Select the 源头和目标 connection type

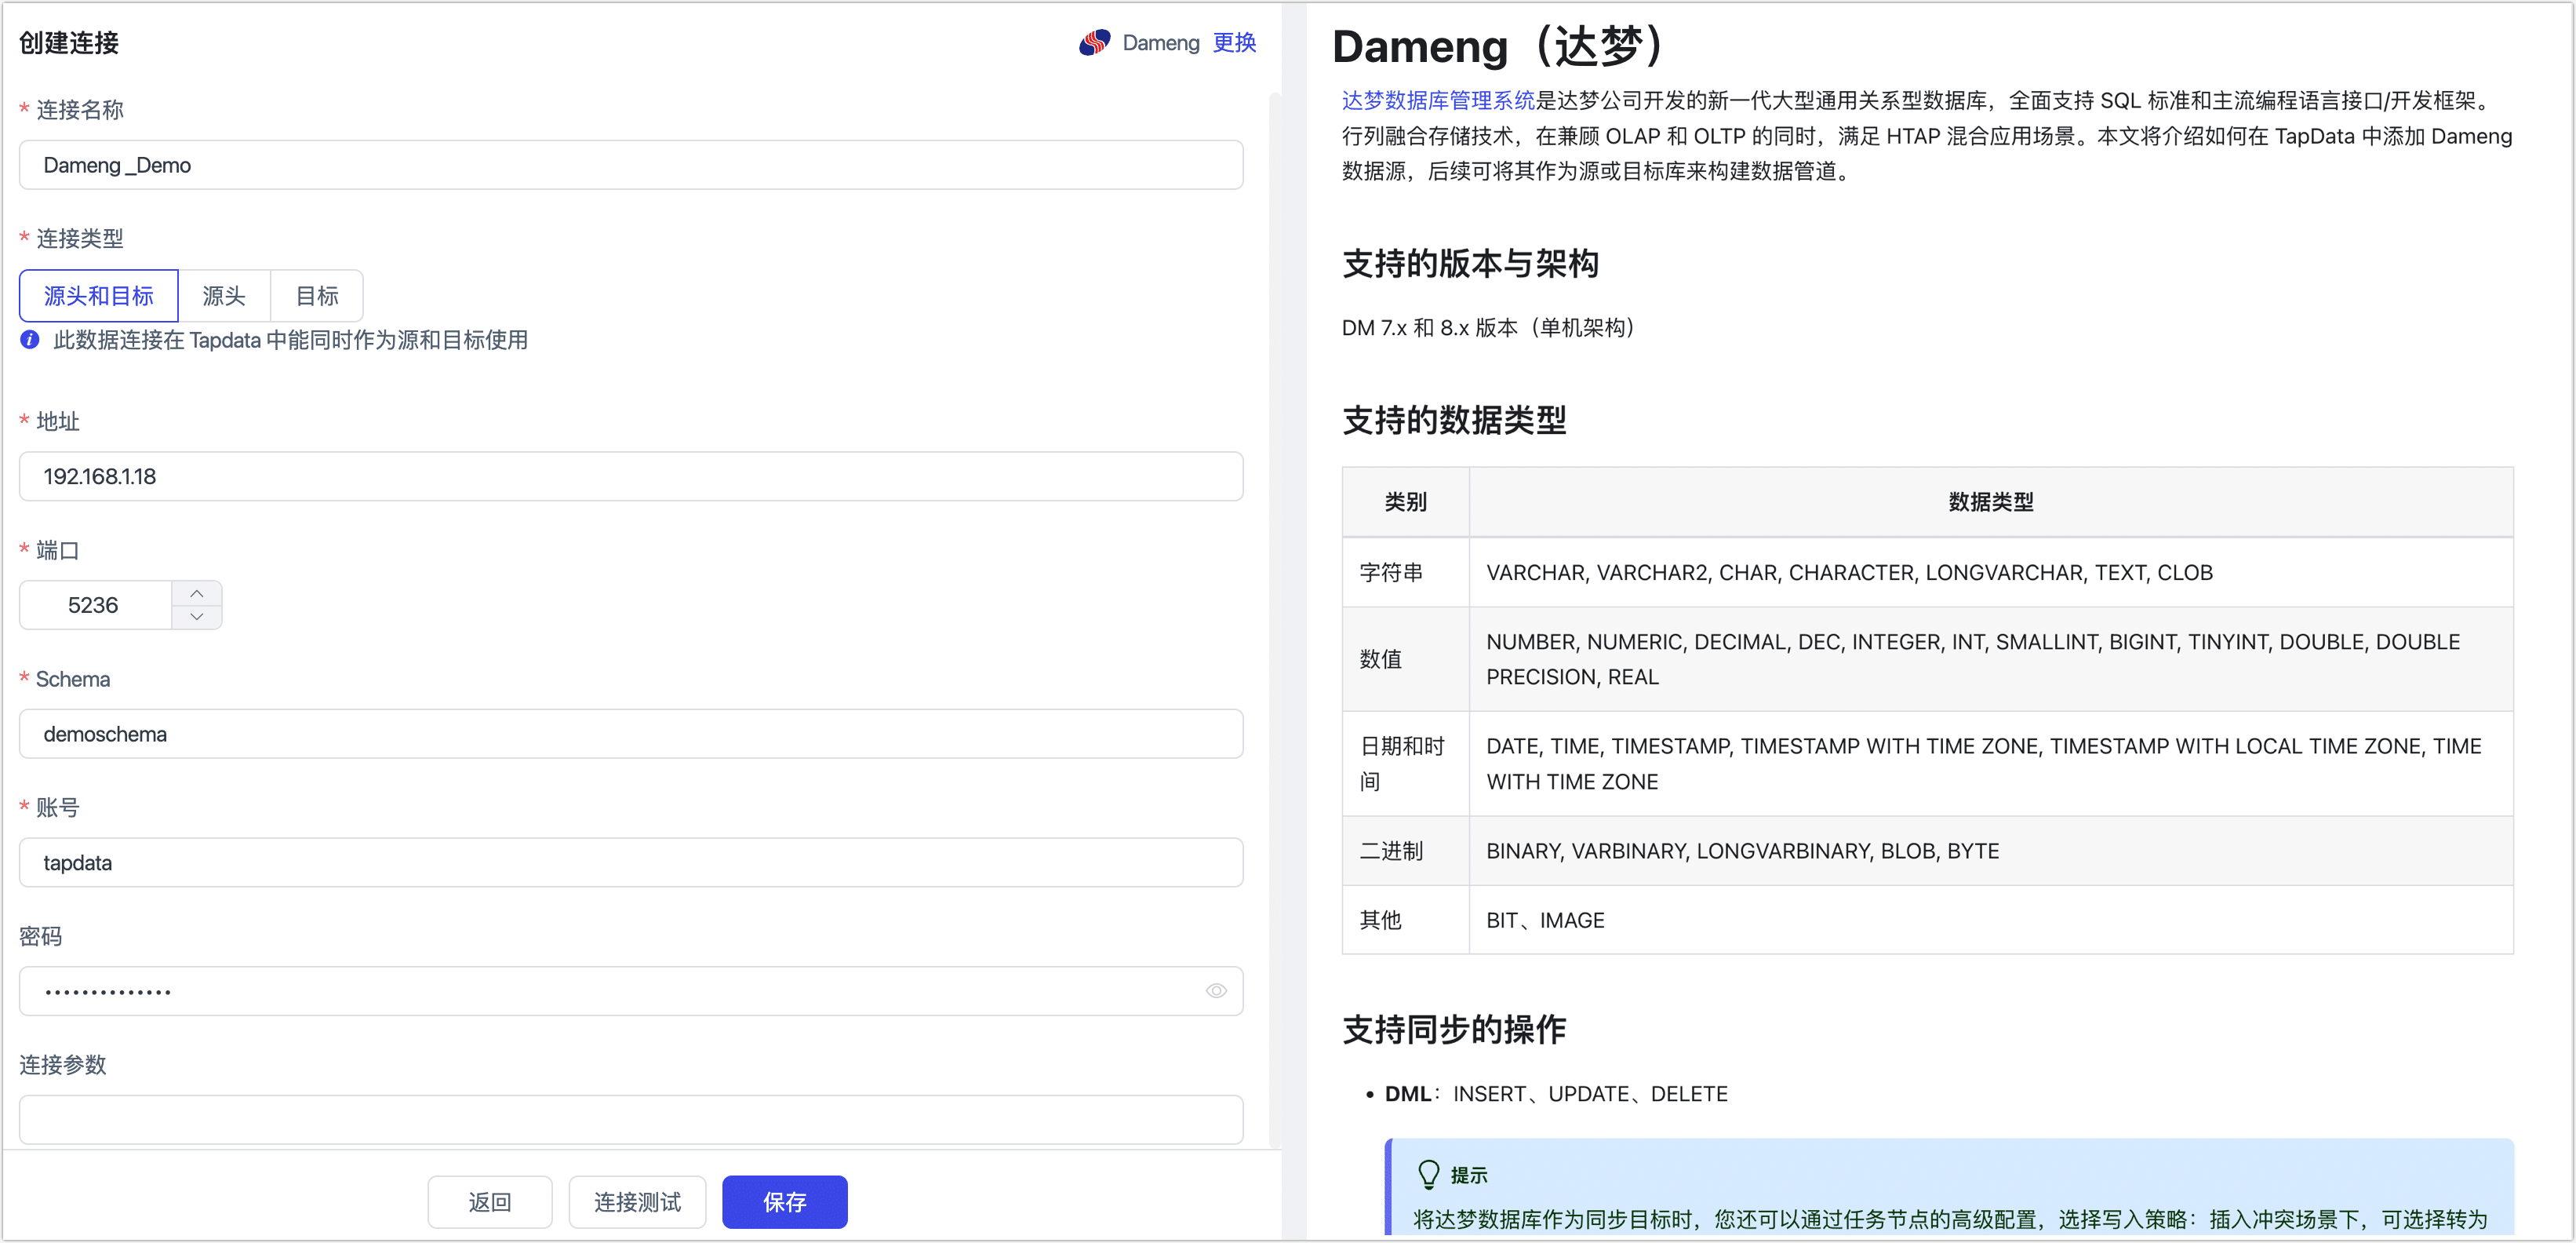coord(98,295)
